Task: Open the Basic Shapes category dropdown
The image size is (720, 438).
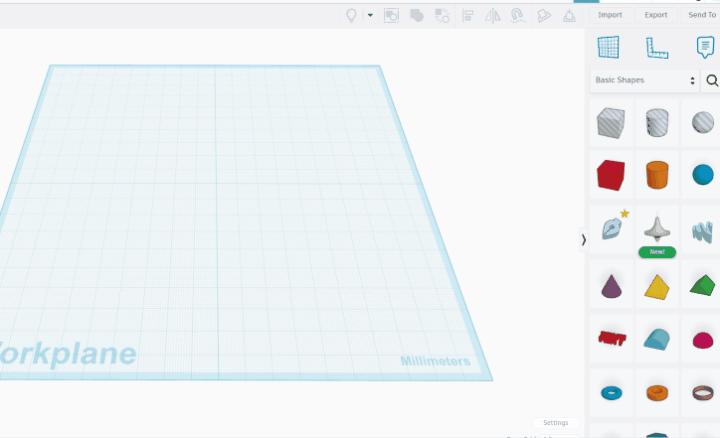Action: click(x=645, y=80)
